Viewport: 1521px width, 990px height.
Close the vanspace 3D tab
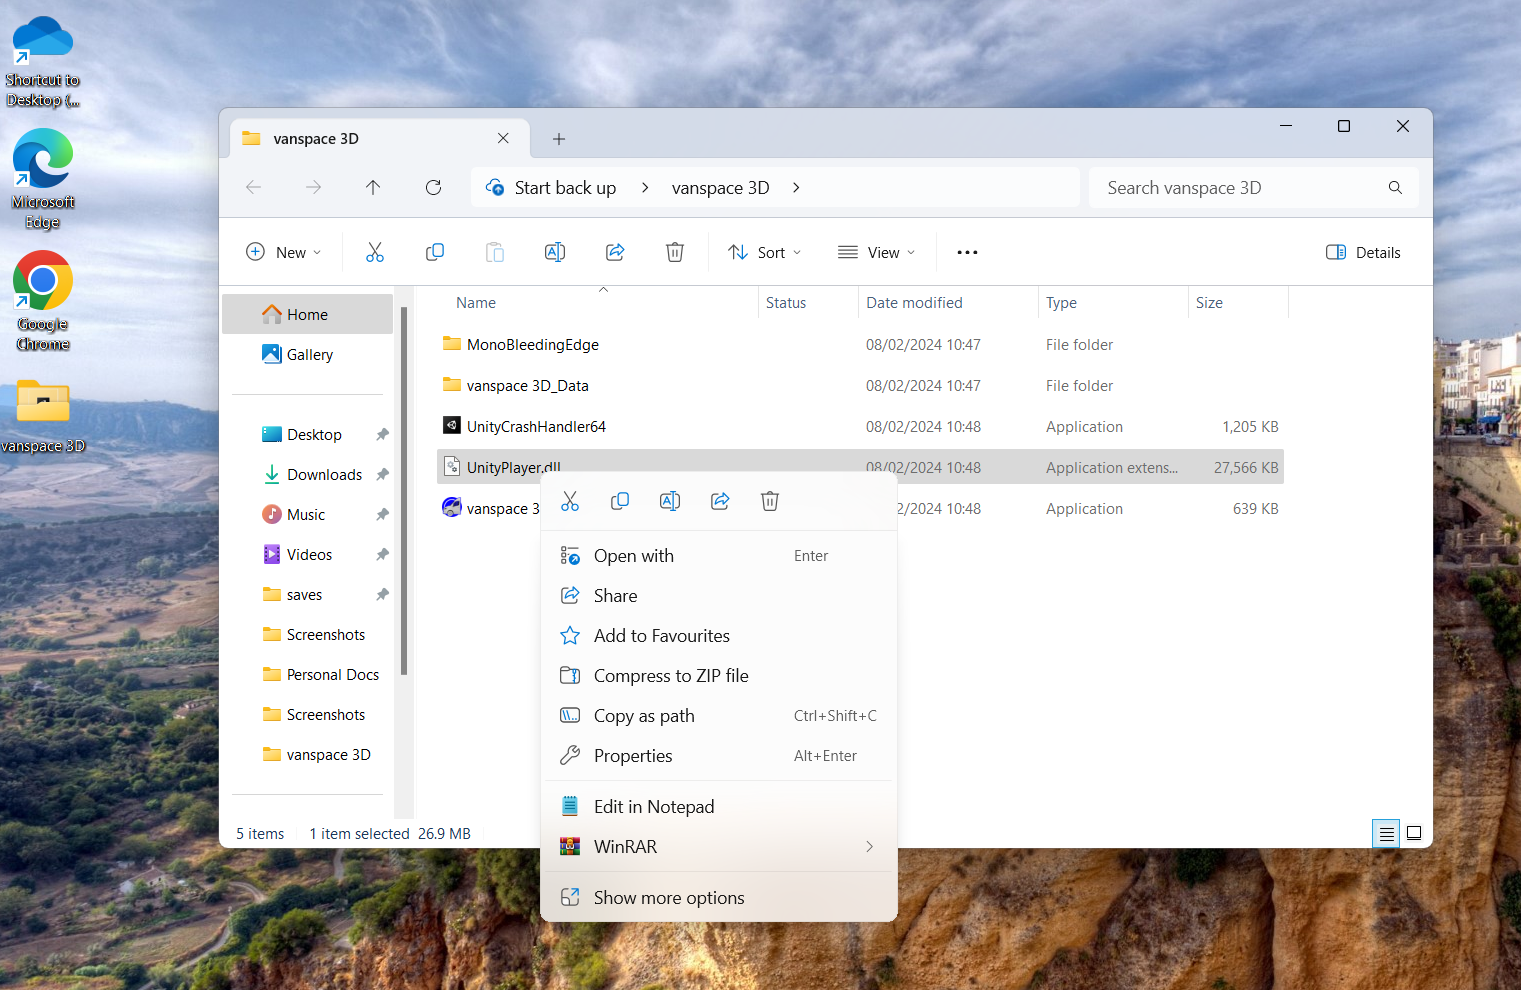point(503,139)
